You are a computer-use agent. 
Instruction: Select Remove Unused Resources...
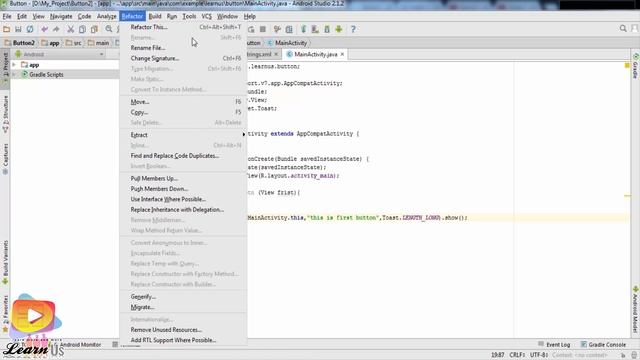[x=184, y=329]
